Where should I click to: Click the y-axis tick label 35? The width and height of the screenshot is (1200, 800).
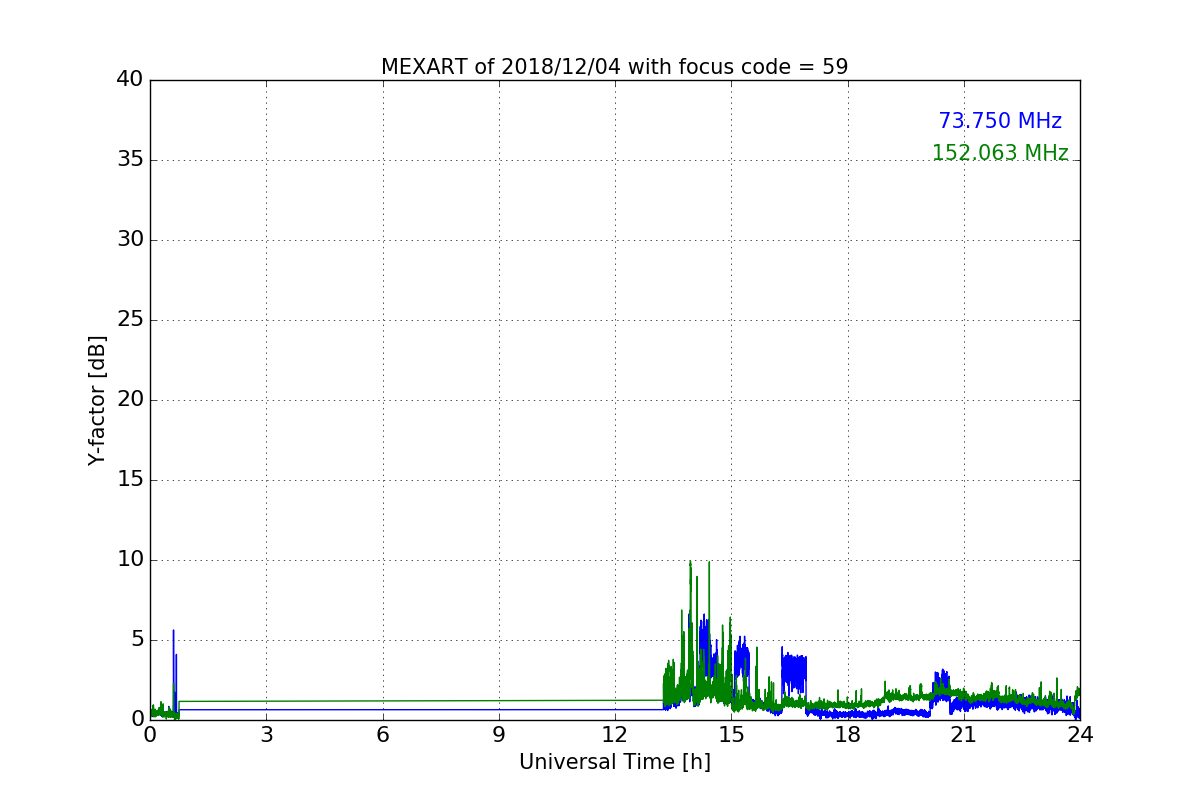click(130, 160)
